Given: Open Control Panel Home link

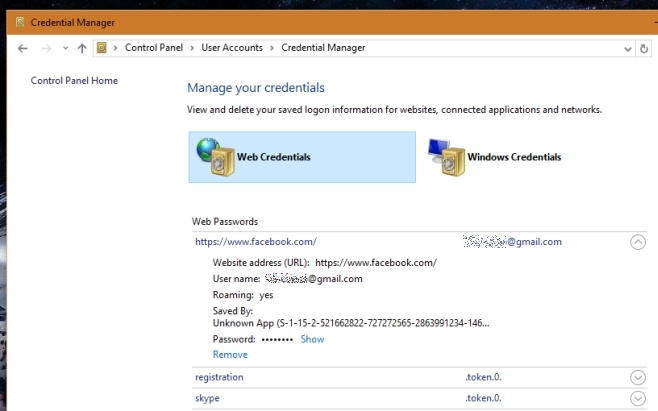Looking at the screenshot, I should coord(74,81).
